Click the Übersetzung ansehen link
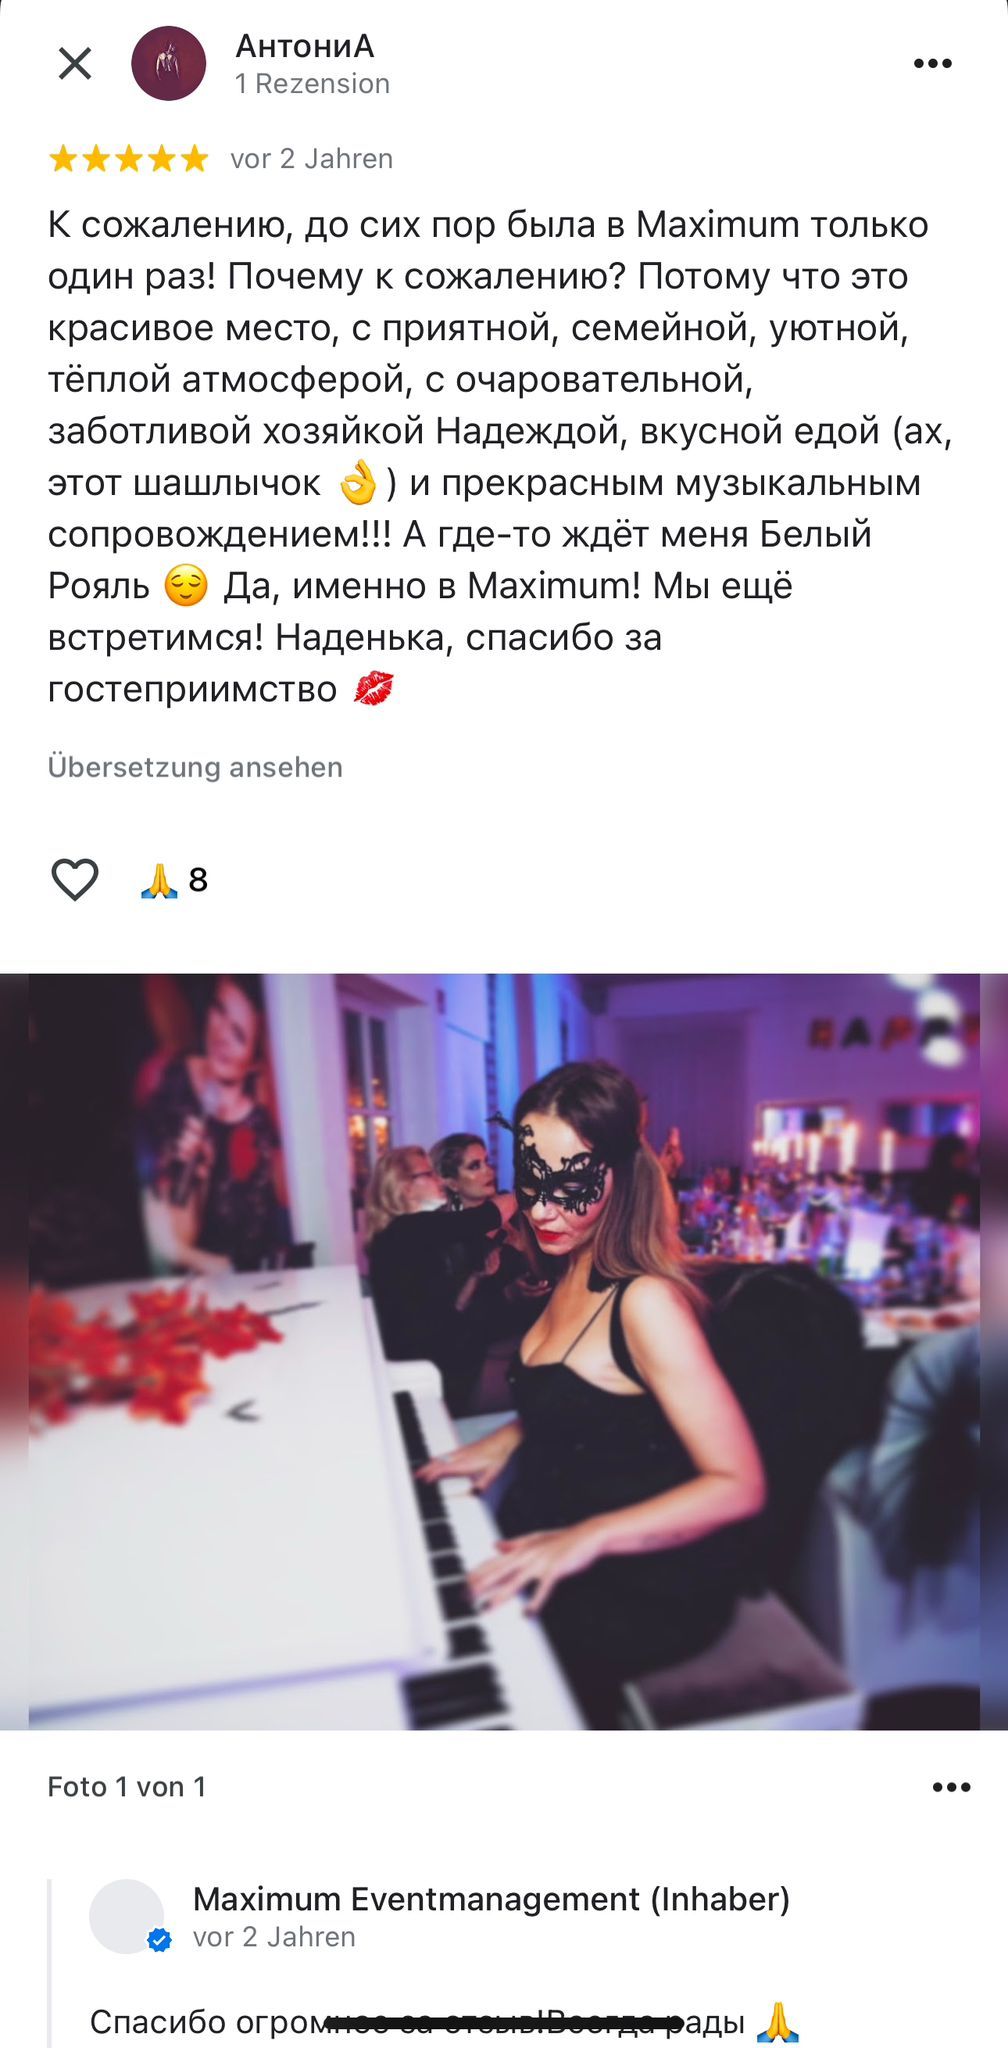The height and width of the screenshot is (2048, 1008). click(x=195, y=767)
